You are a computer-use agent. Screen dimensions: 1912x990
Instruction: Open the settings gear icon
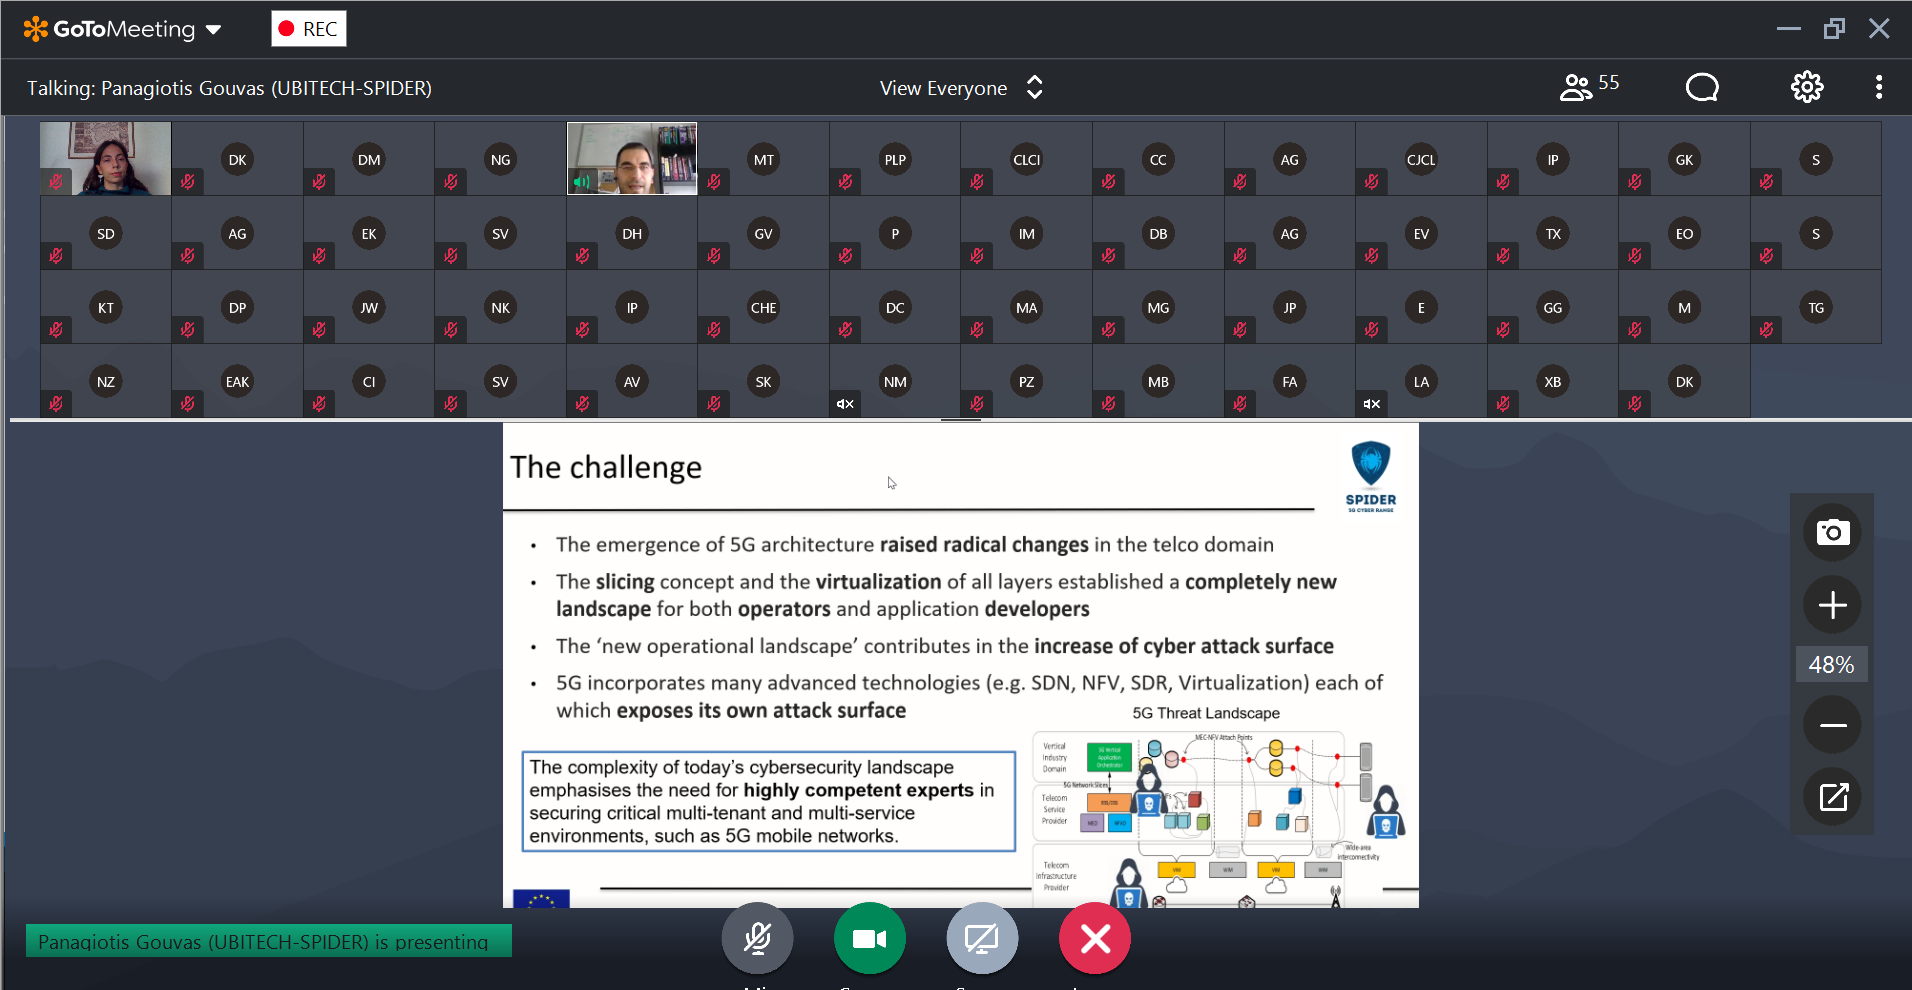[1806, 88]
